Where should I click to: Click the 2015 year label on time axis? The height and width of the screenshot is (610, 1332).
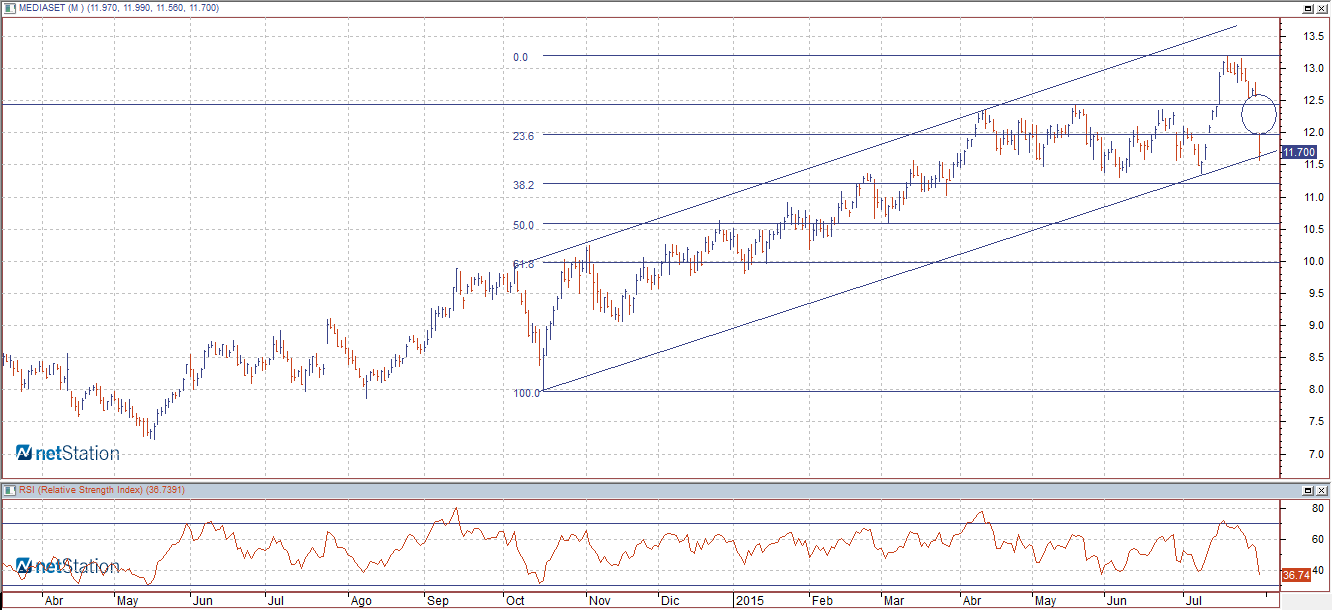749,602
